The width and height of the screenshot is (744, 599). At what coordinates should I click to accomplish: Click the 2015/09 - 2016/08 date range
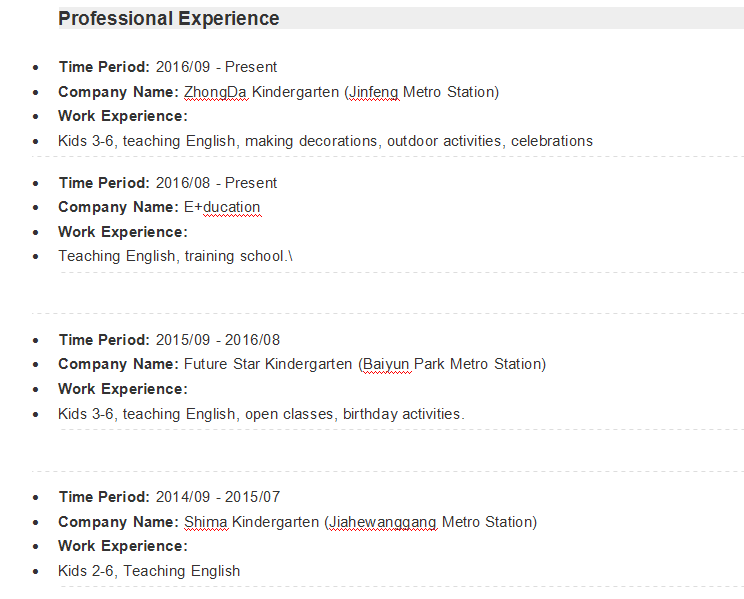[x=218, y=340]
